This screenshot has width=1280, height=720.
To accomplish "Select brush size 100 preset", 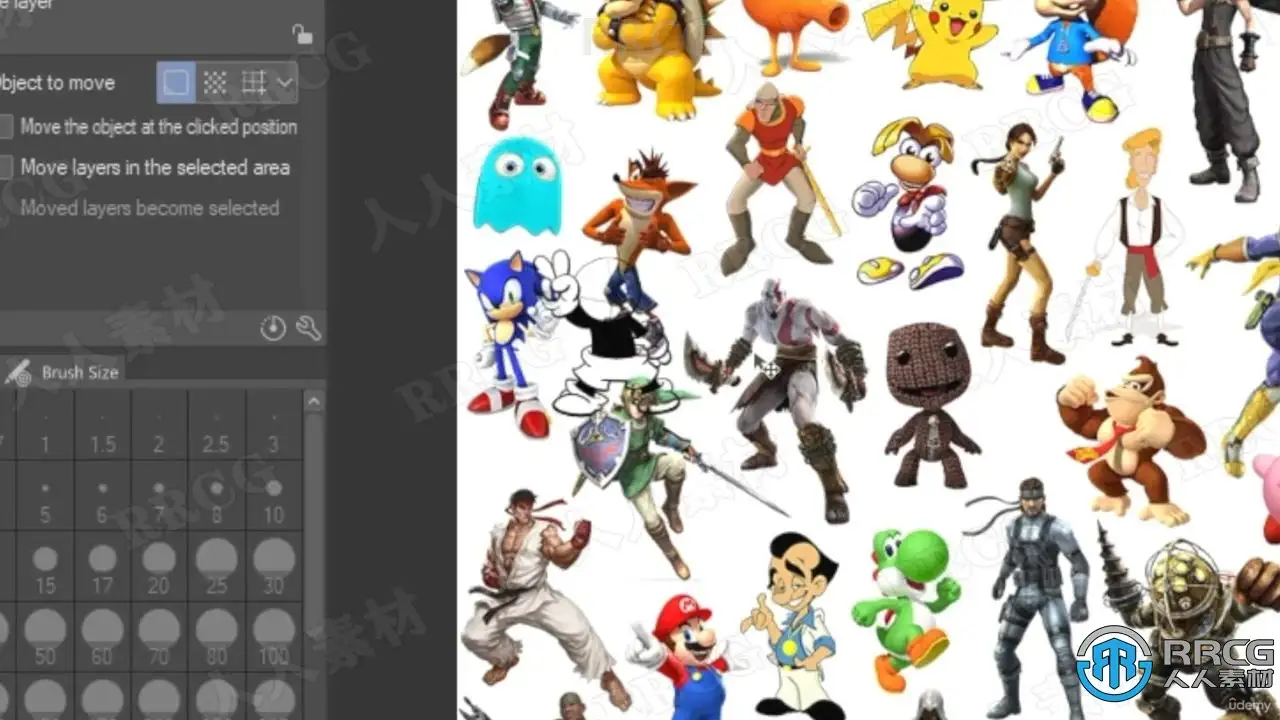I will (274, 638).
